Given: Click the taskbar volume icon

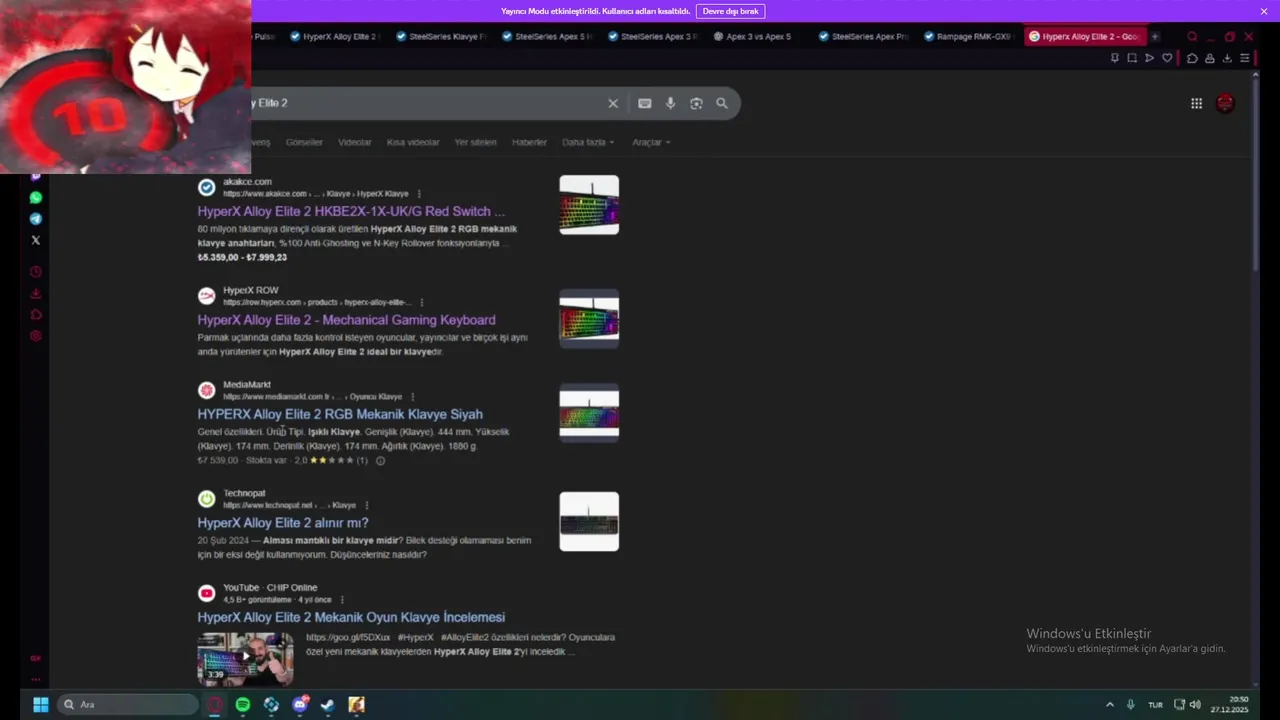Looking at the screenshot, I should click(x=1195, y=705).
